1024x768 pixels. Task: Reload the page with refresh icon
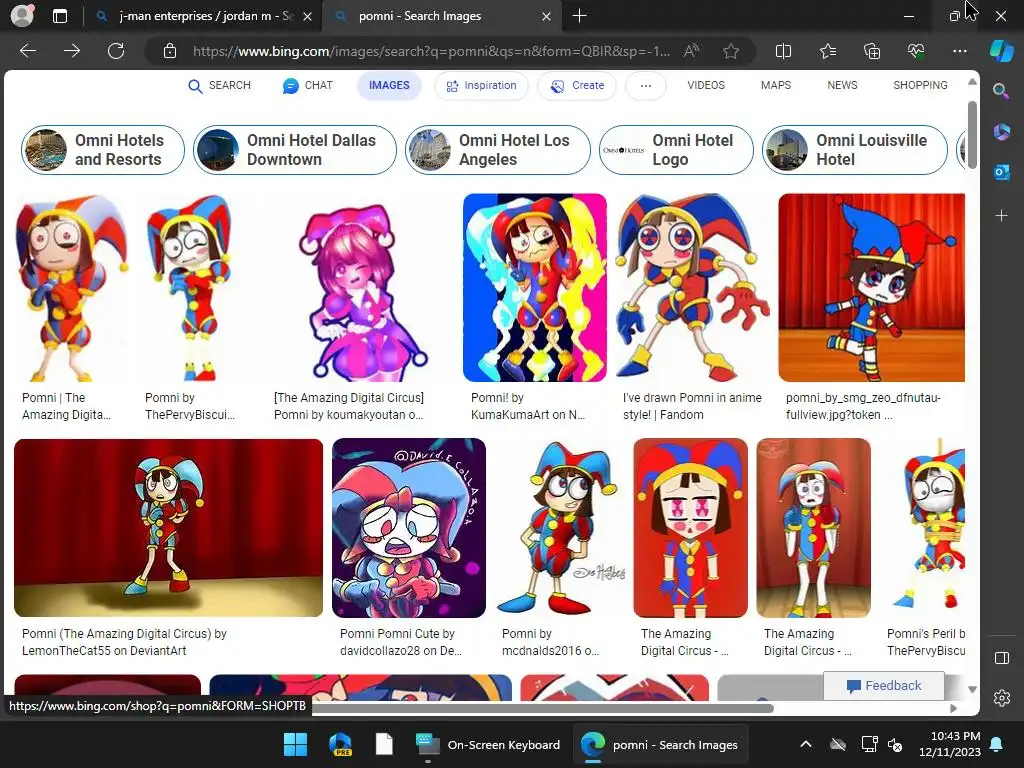point(116,51)
